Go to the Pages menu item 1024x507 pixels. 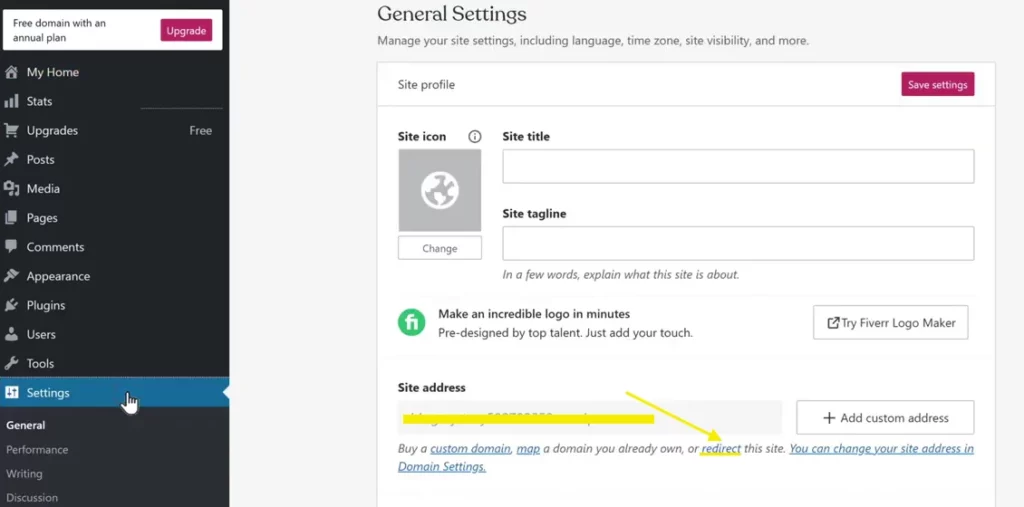pos(114,218)
